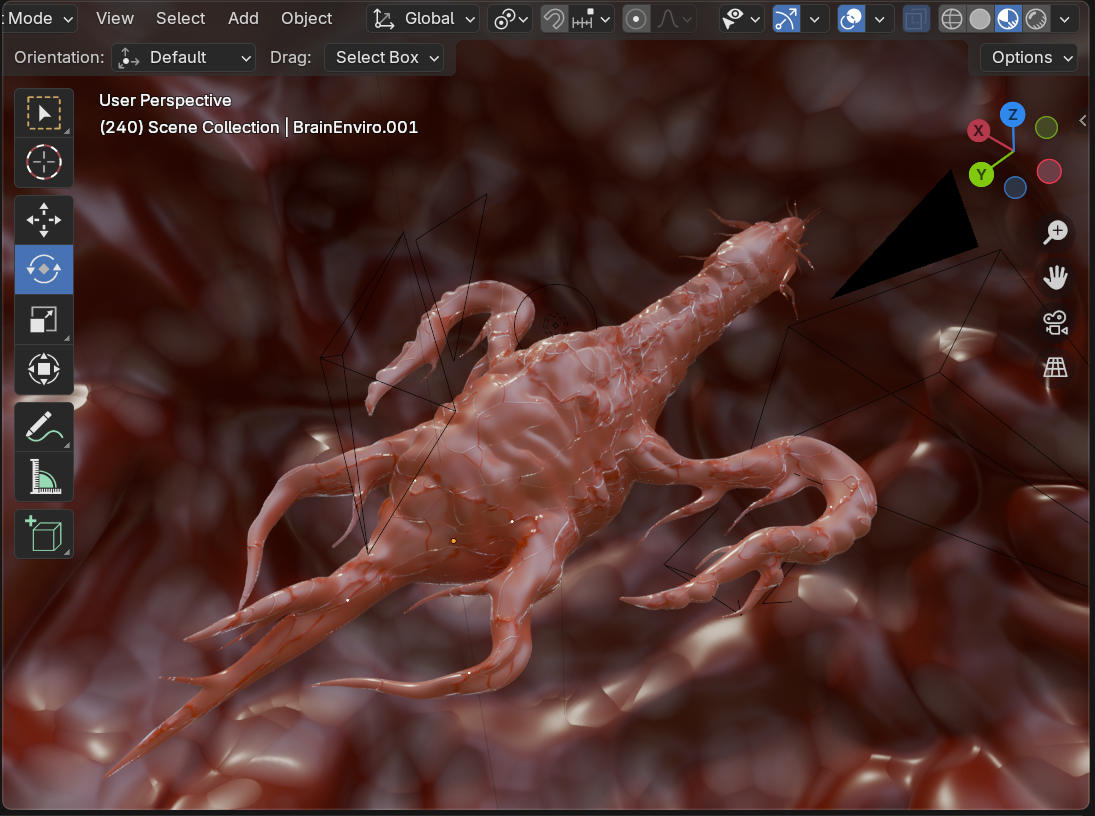The width and height of the screenshot is (1095, 816).
Task: Select the Annotate pencil tool
Action: pyautogui.click(x=44, y=427)
